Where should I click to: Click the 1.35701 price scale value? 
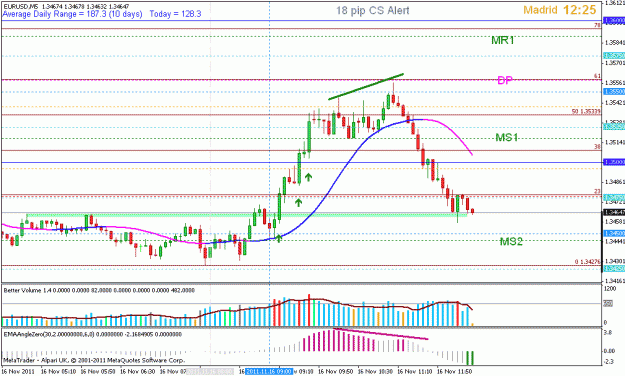(614, 63)
